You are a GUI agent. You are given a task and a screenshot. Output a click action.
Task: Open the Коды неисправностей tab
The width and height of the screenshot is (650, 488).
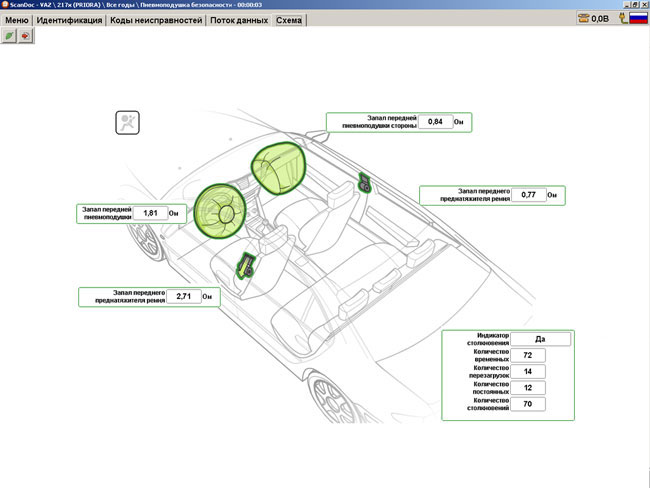155,20
